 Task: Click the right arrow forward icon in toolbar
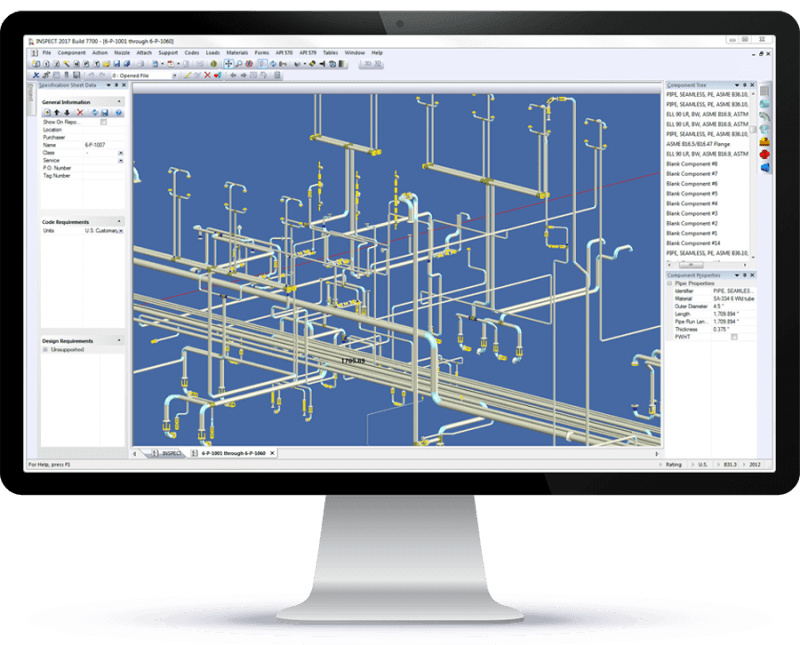[243, 75]
